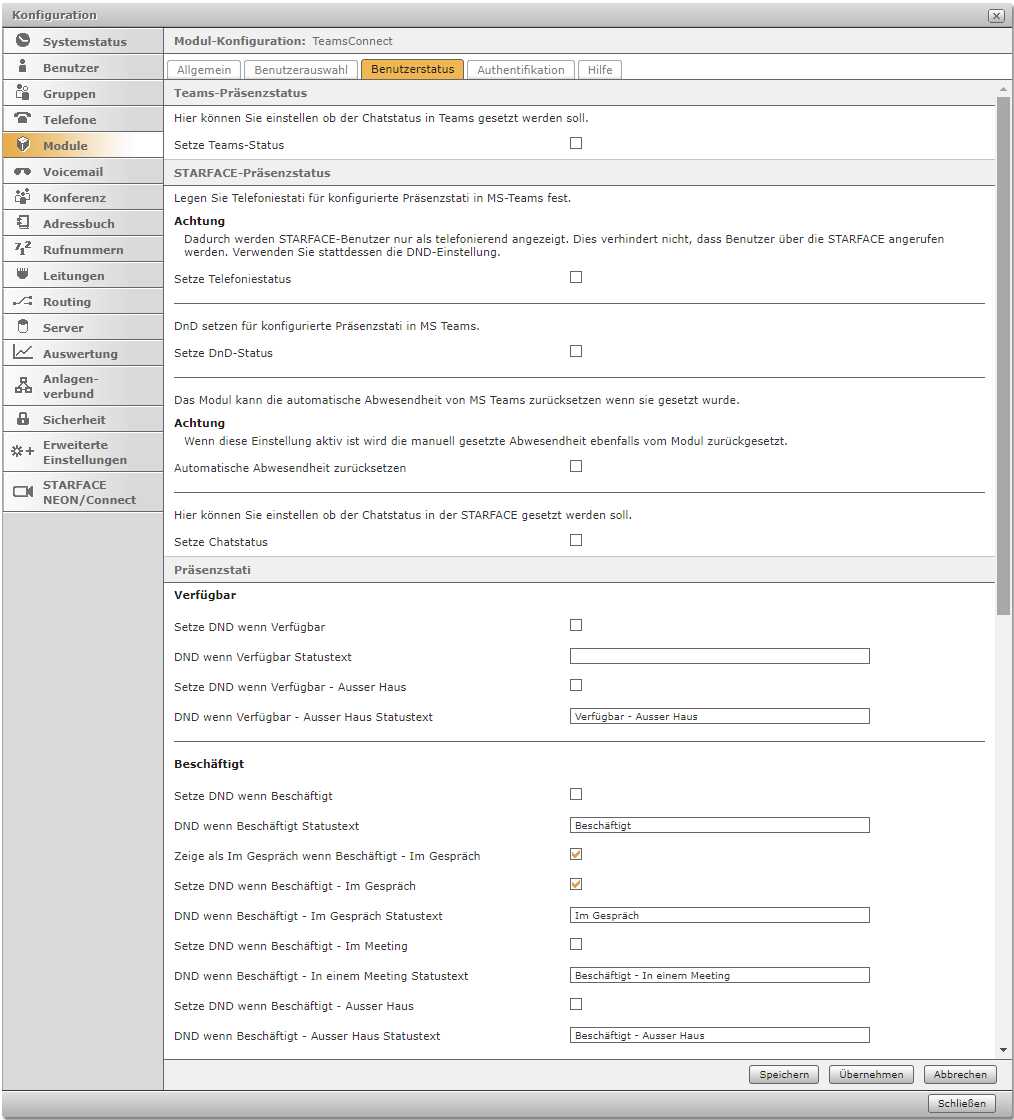Enable the Setze Teams-Status checkbox

coord(575,143)
